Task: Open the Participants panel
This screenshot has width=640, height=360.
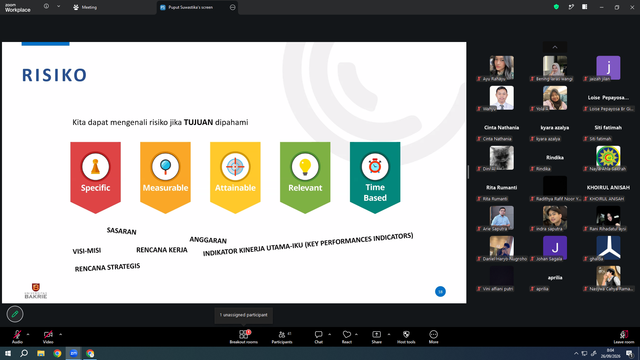Action: 282,337
